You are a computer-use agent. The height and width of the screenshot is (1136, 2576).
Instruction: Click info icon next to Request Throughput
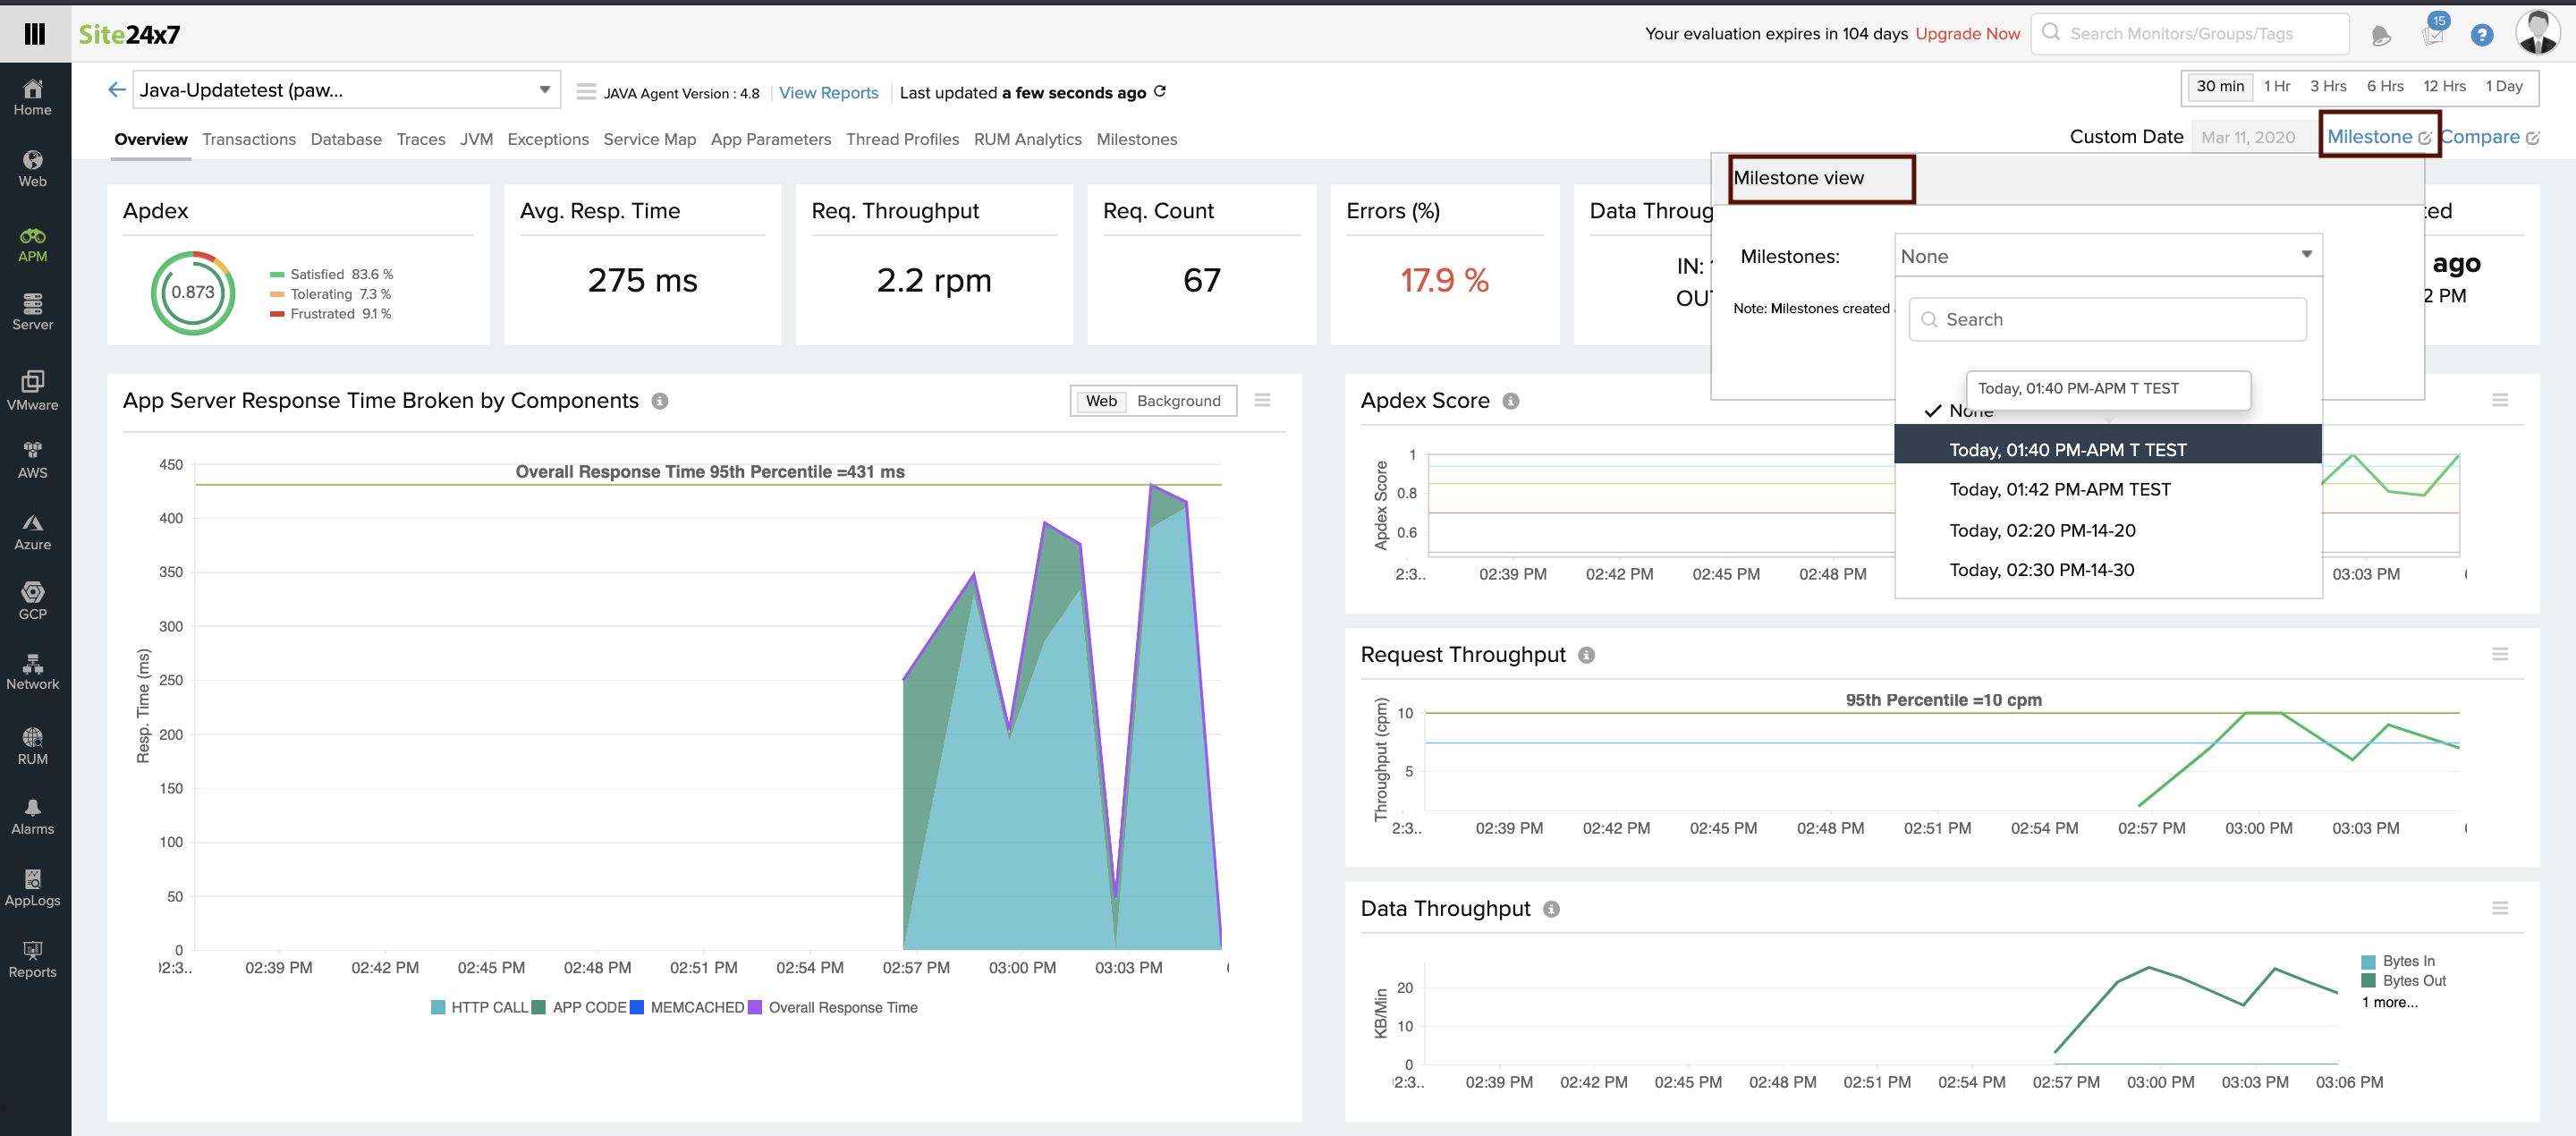click(1586, 655)
